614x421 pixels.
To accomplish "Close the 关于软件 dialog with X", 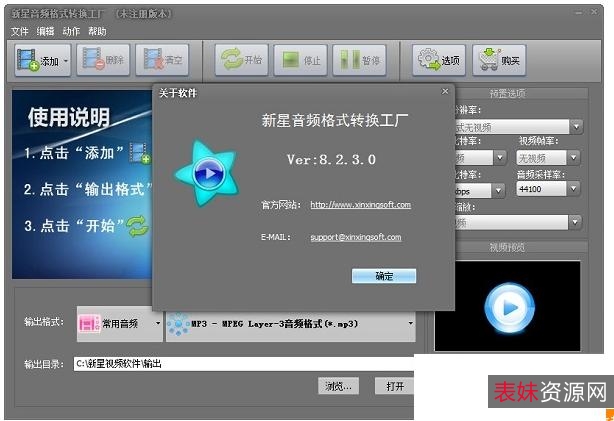I will pos(445,91).
